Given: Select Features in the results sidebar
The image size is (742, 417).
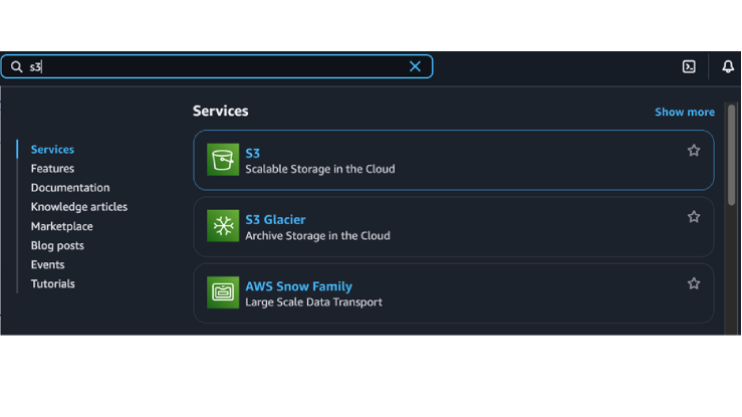Looking at the screenshot, I should (52, 169).
